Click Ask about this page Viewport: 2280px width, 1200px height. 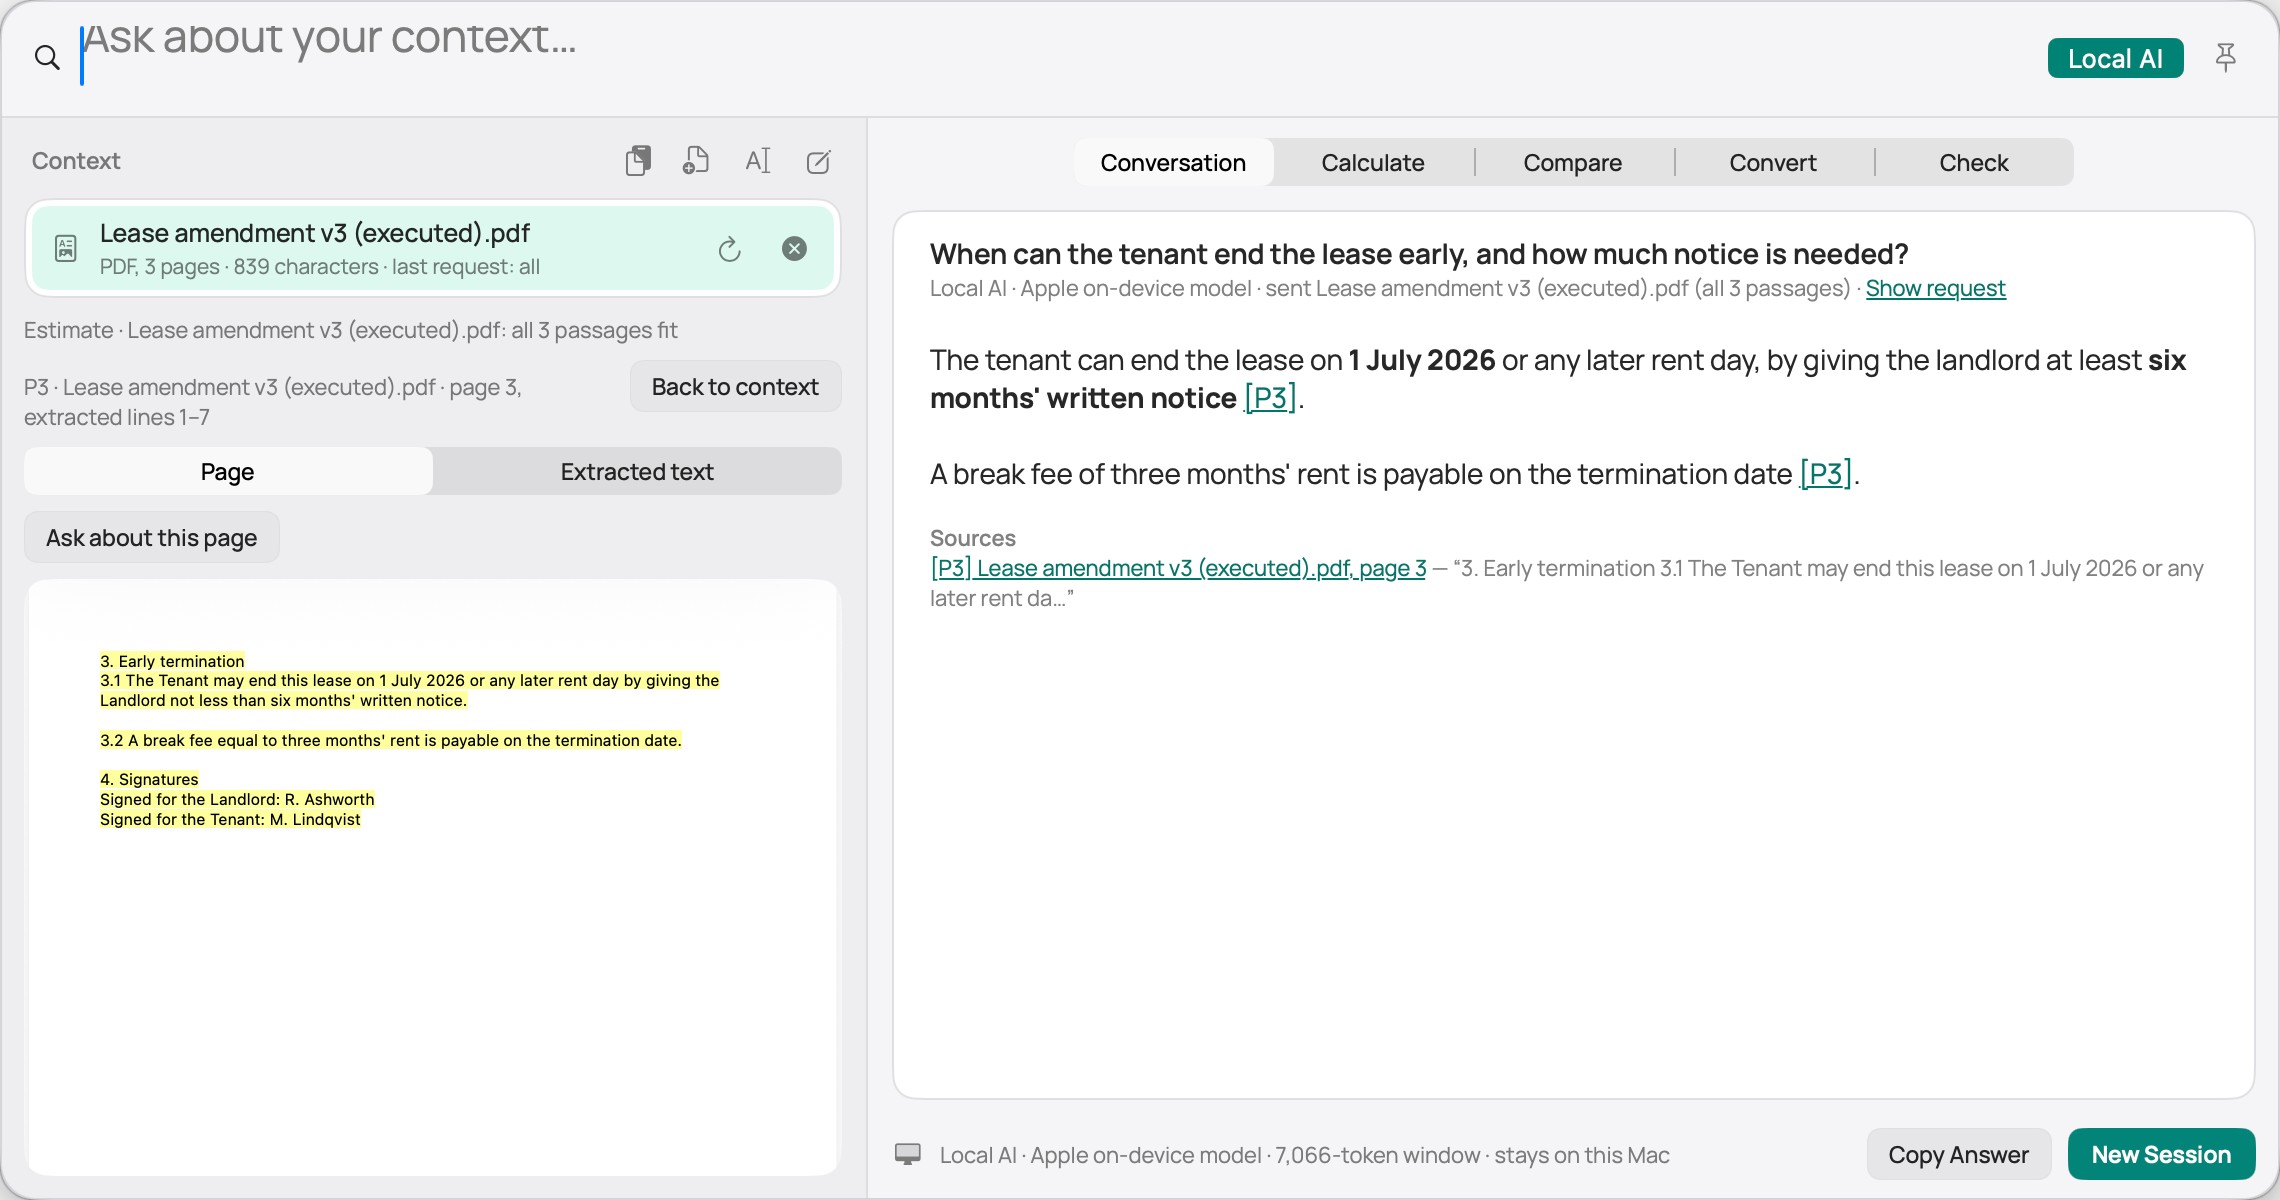coord(151,537)
